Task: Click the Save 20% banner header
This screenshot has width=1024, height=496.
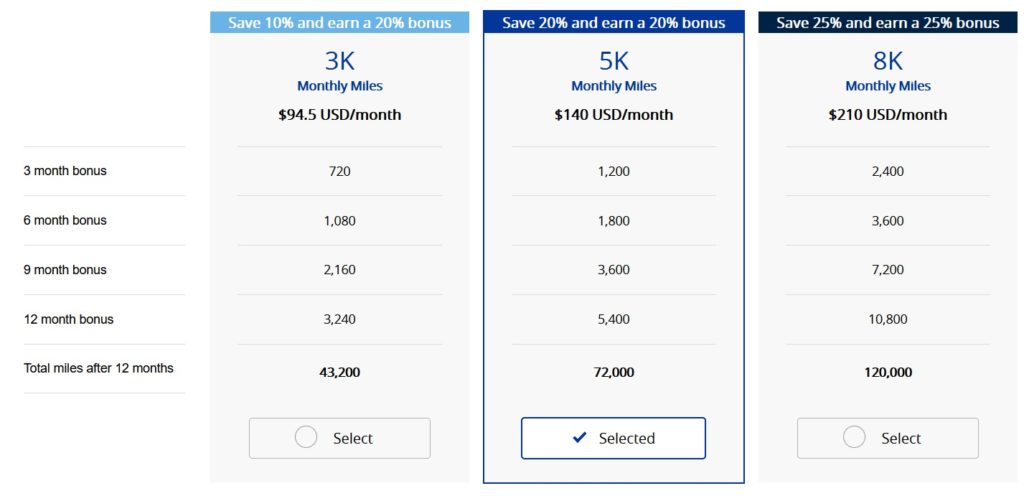Action: [614, 23]
